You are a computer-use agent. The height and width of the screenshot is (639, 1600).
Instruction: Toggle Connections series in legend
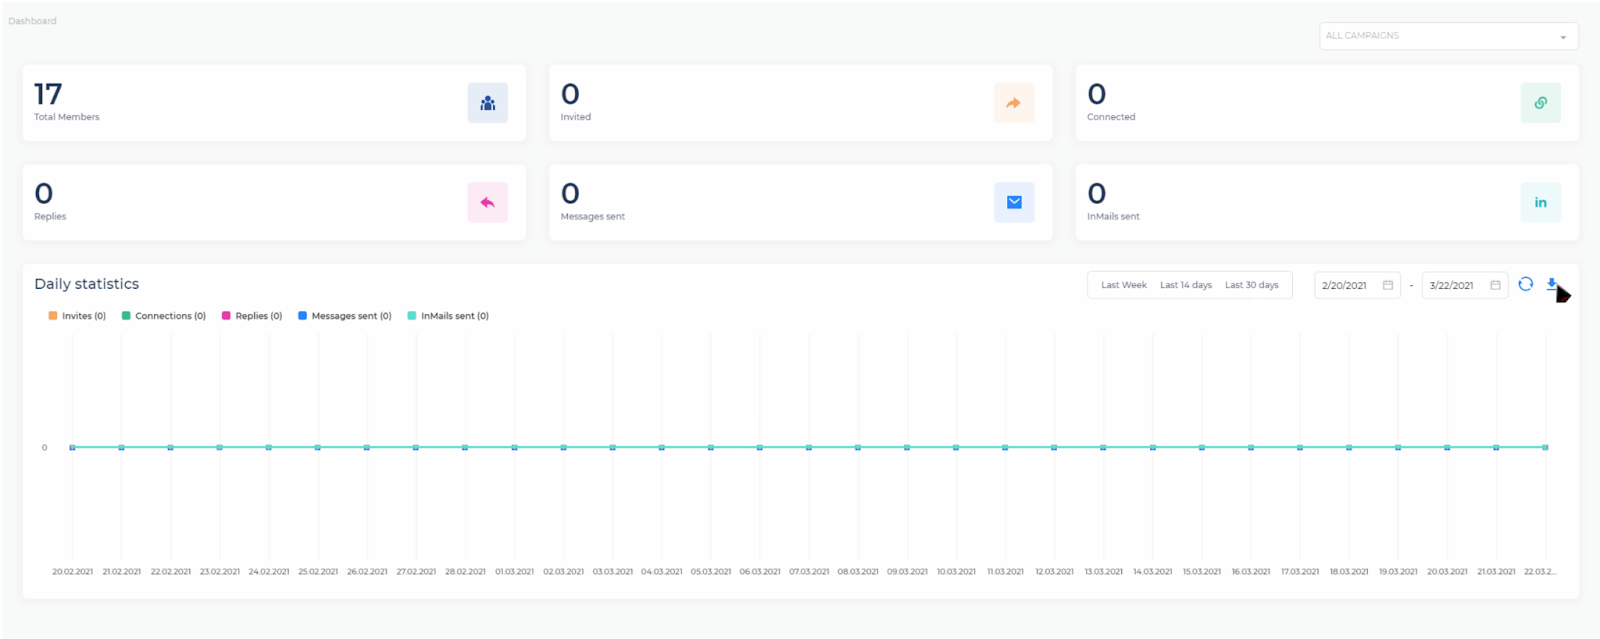click(164, 316)
